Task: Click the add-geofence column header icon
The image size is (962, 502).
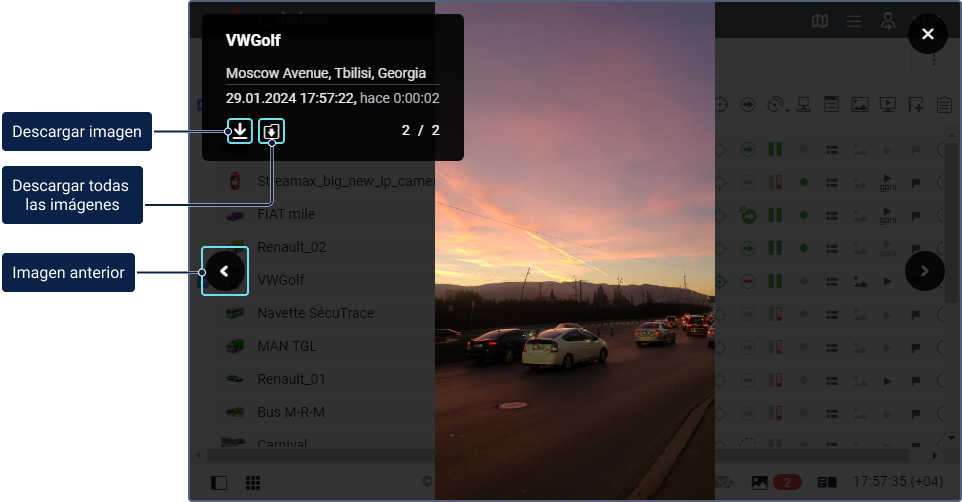Action: [916, 105]
